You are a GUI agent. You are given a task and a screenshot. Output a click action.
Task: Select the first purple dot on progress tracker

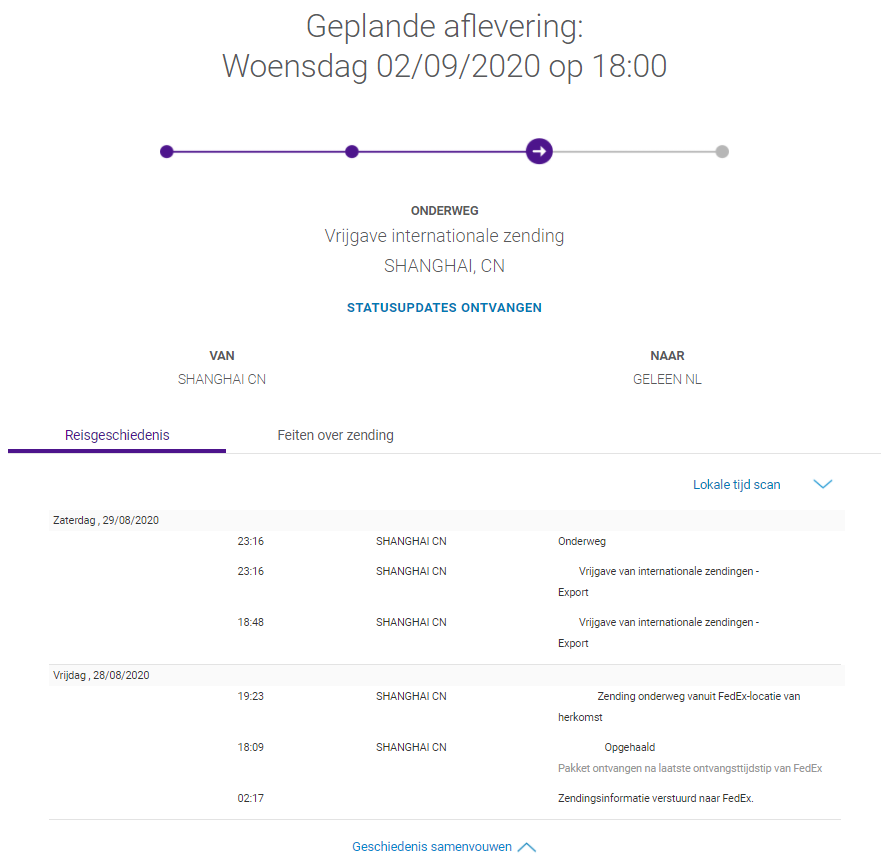[x=167, y=152]
